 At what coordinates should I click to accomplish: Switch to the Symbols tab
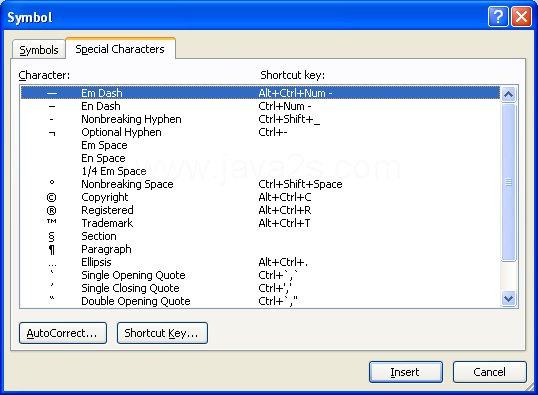click(39, 50)
